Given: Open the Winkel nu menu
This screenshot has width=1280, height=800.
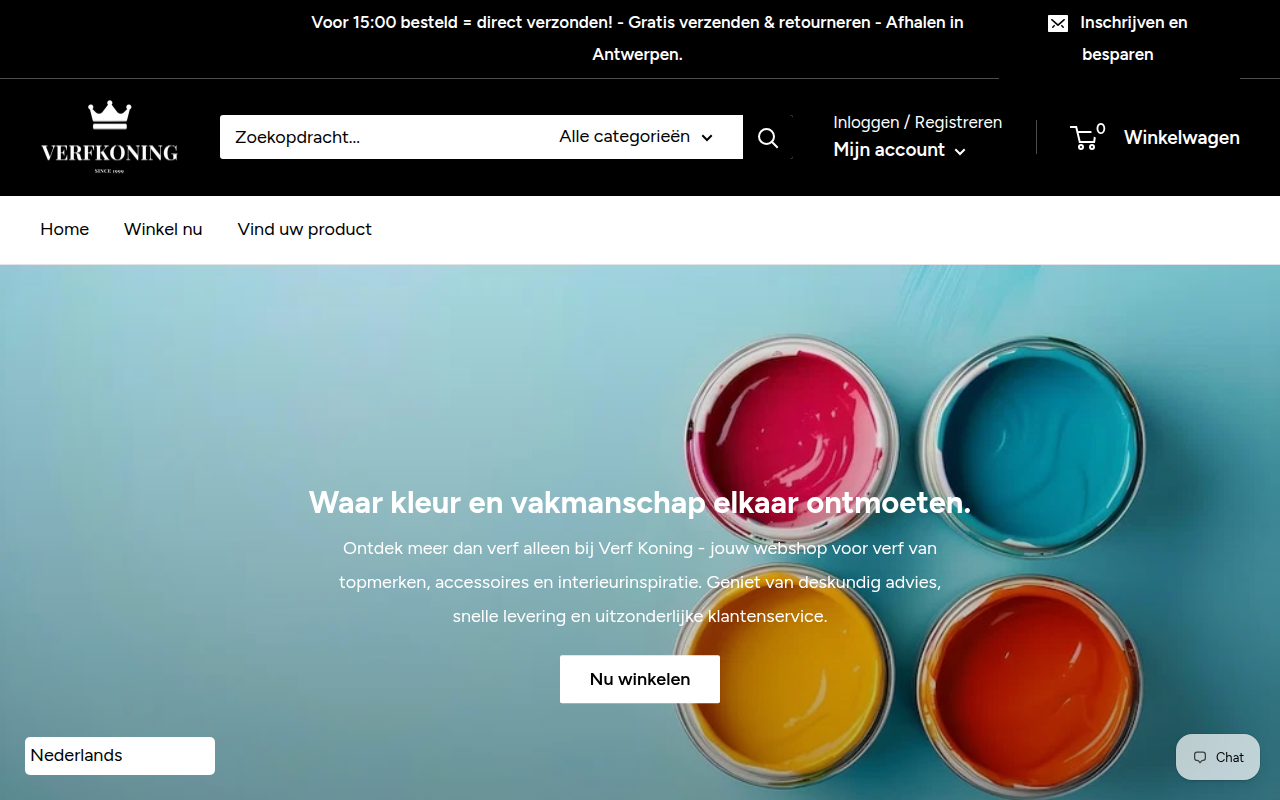Looking at the screenshot, I should [163, 230].
